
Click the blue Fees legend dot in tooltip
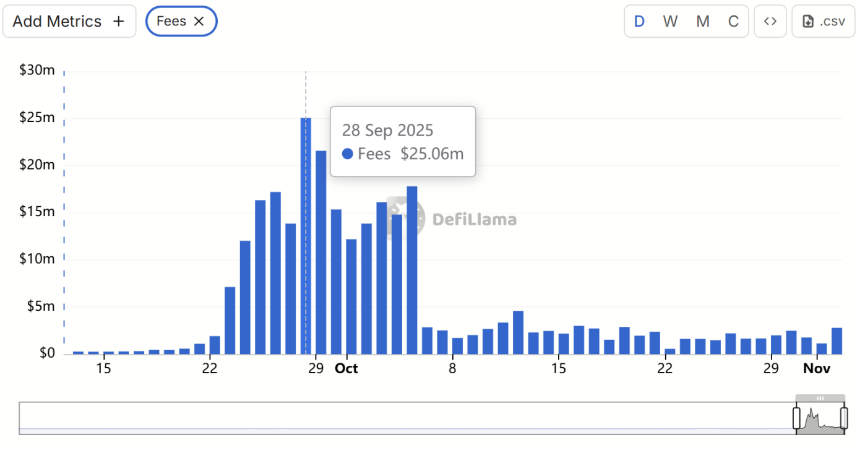(347, 154)
